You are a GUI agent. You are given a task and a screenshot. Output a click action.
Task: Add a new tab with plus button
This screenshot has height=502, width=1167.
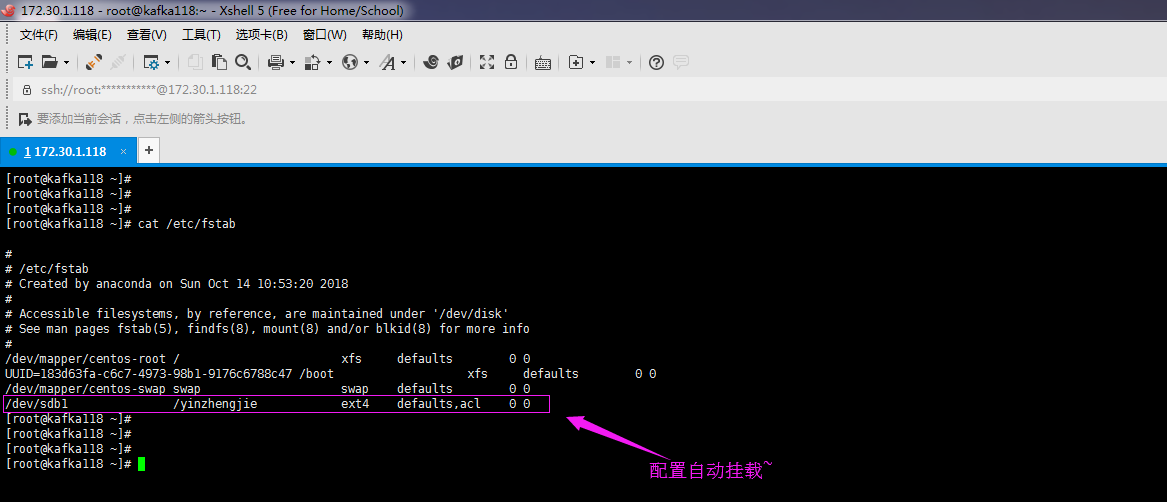click(149, 150)
